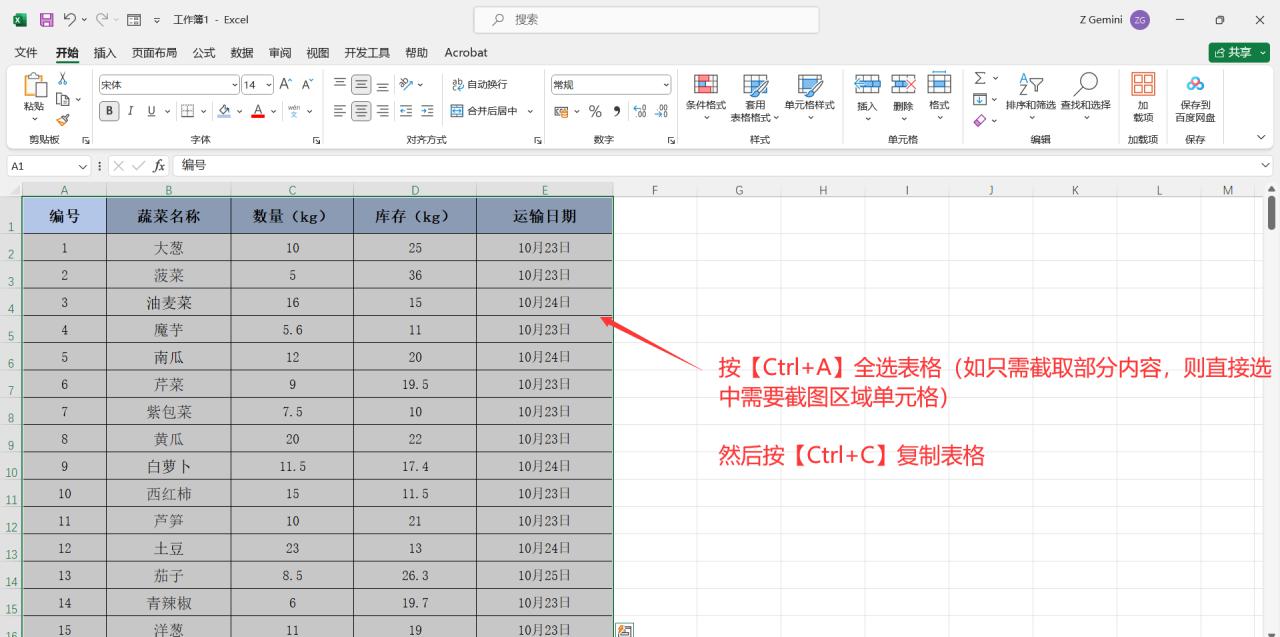Collapse the ribbon with the chevron
Screen dimensions: 1280x637
(x=1261, y=137)
